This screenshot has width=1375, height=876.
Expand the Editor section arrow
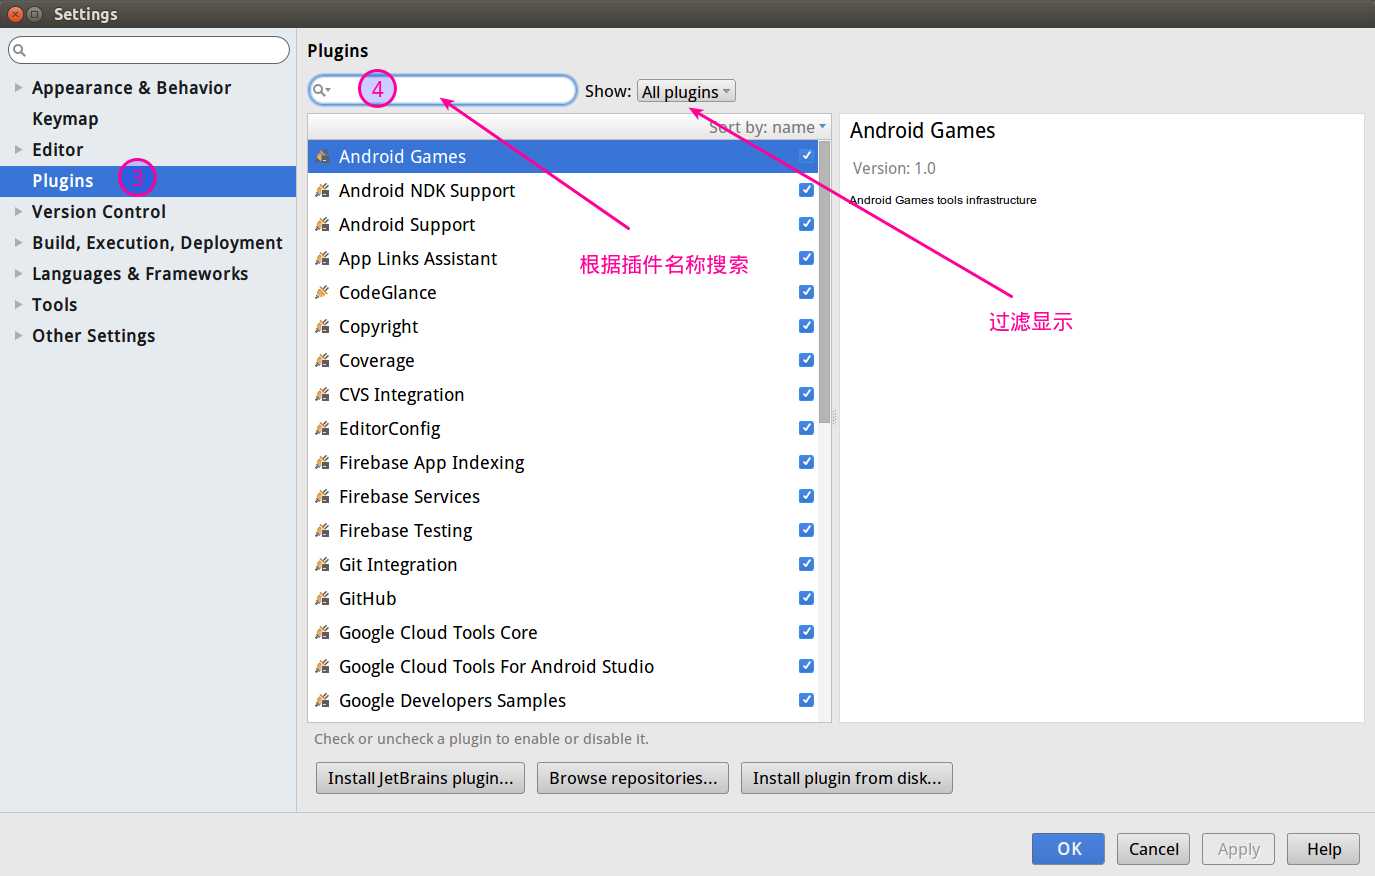pos(18,149)
